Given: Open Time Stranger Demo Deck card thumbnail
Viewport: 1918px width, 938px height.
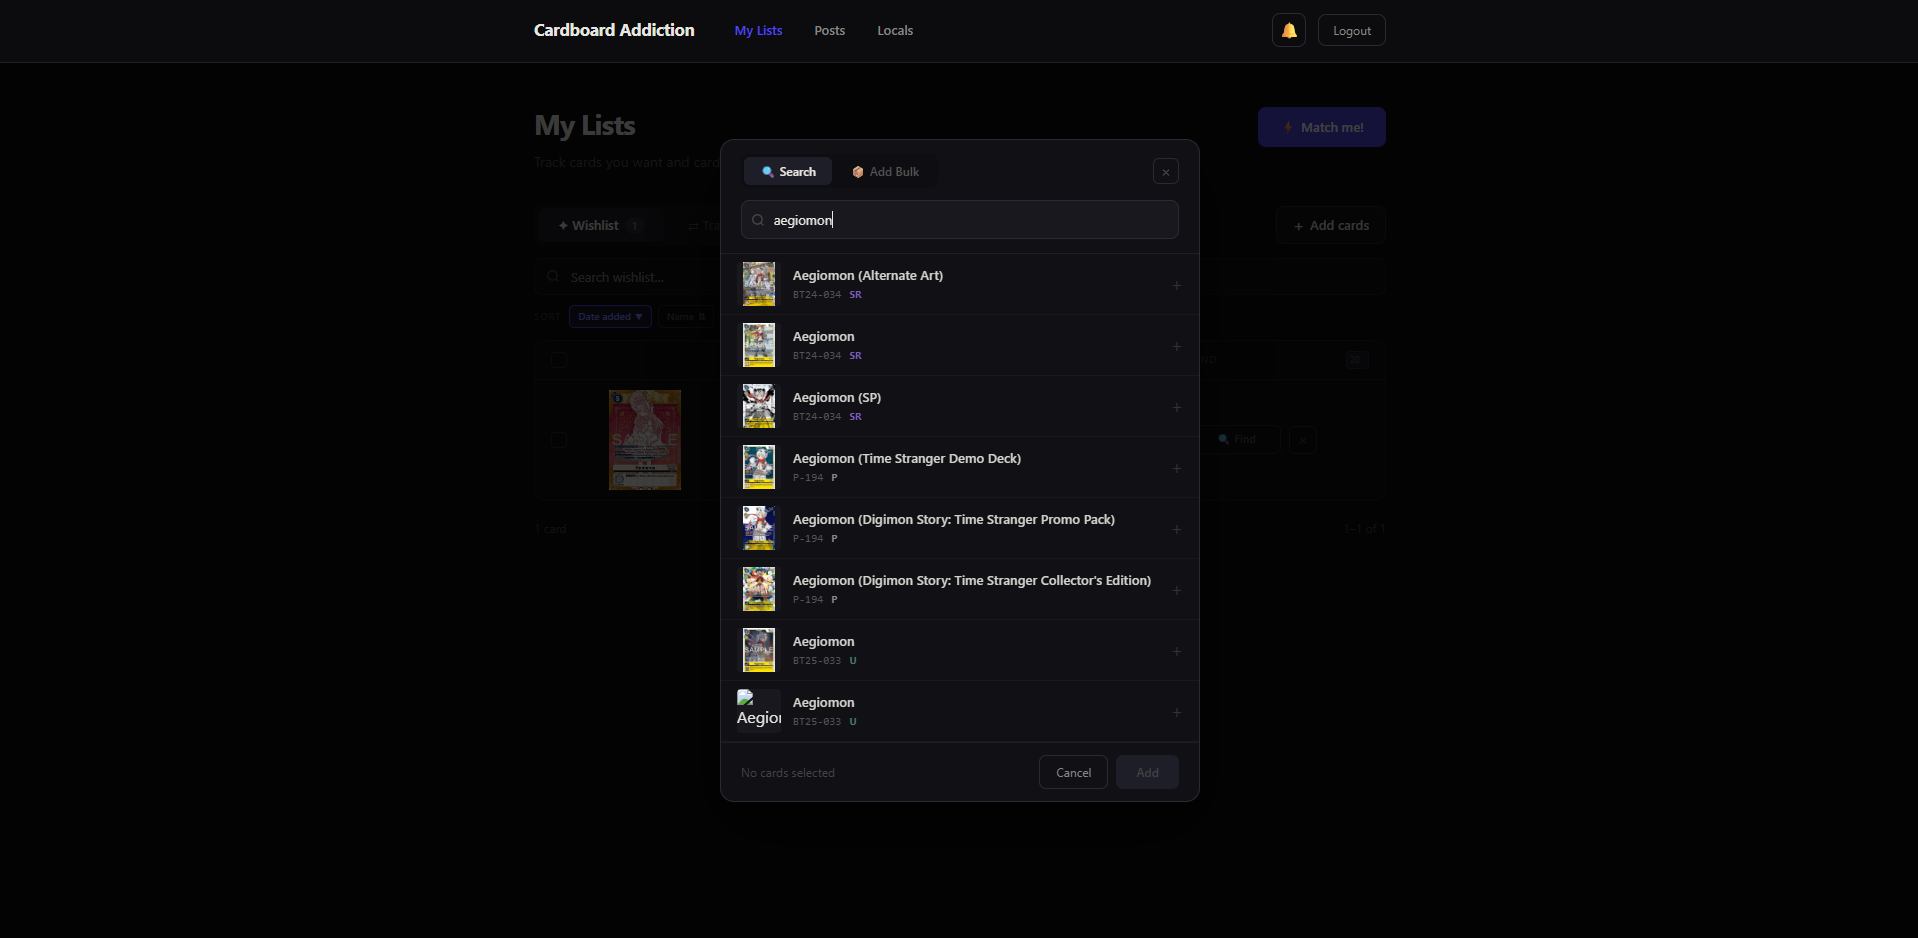Looking at the screenshot, I should [759, 467].
